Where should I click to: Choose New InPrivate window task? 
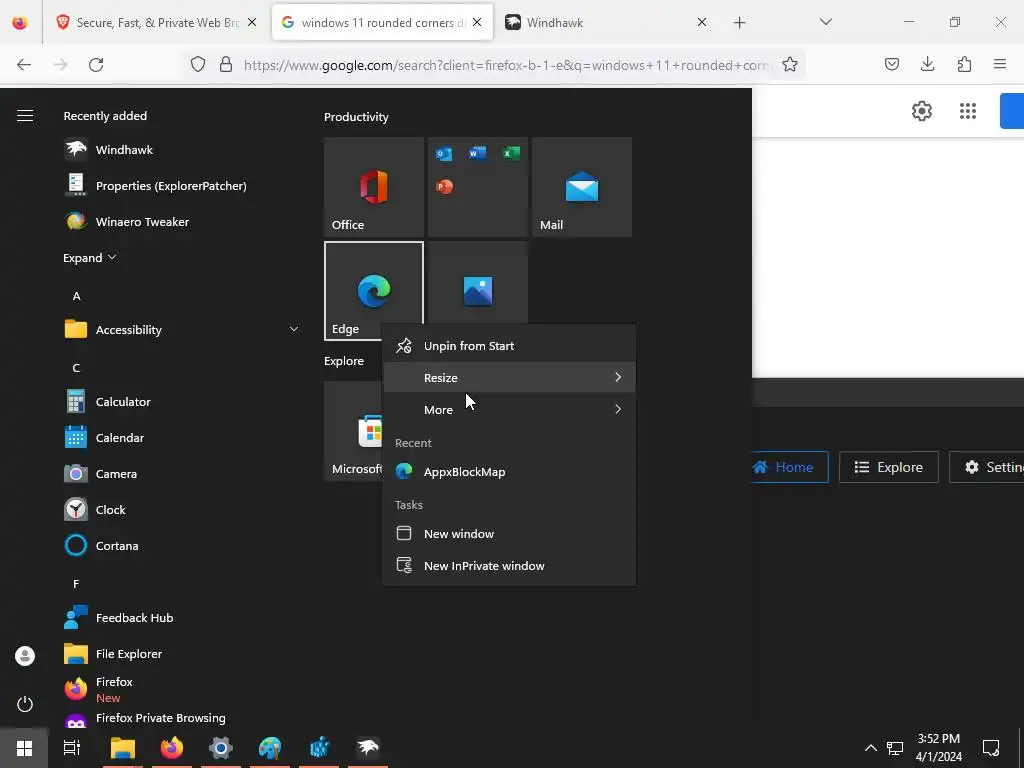[509, 566]
